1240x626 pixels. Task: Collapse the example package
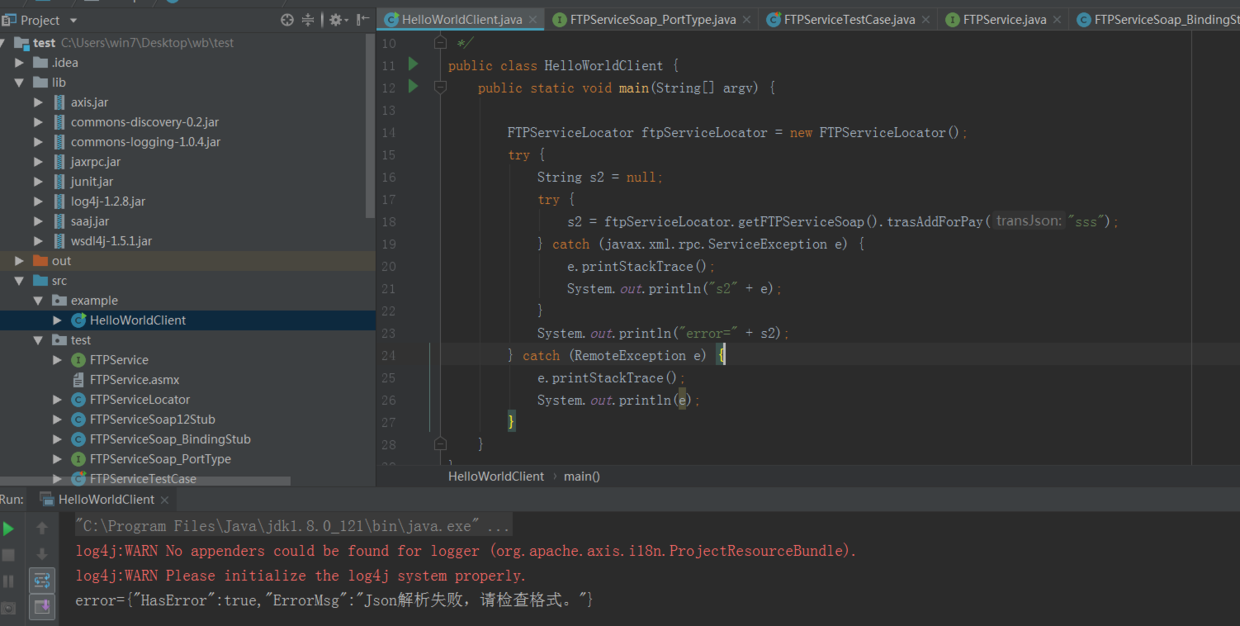click(38, 300)
